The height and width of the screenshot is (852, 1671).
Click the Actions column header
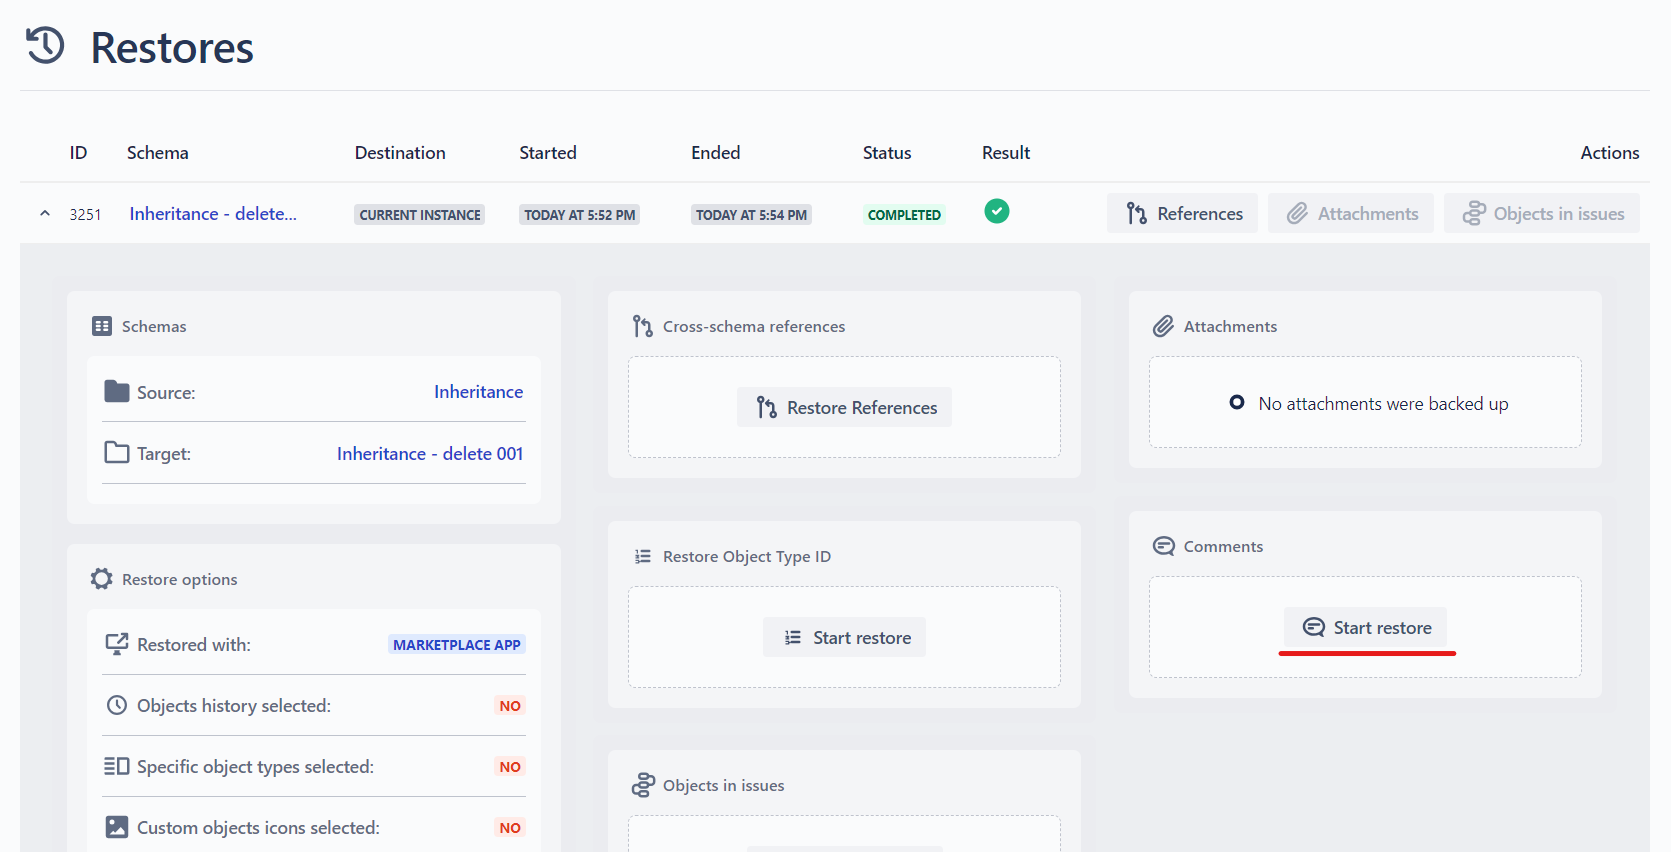click(x=1610, y=153)
